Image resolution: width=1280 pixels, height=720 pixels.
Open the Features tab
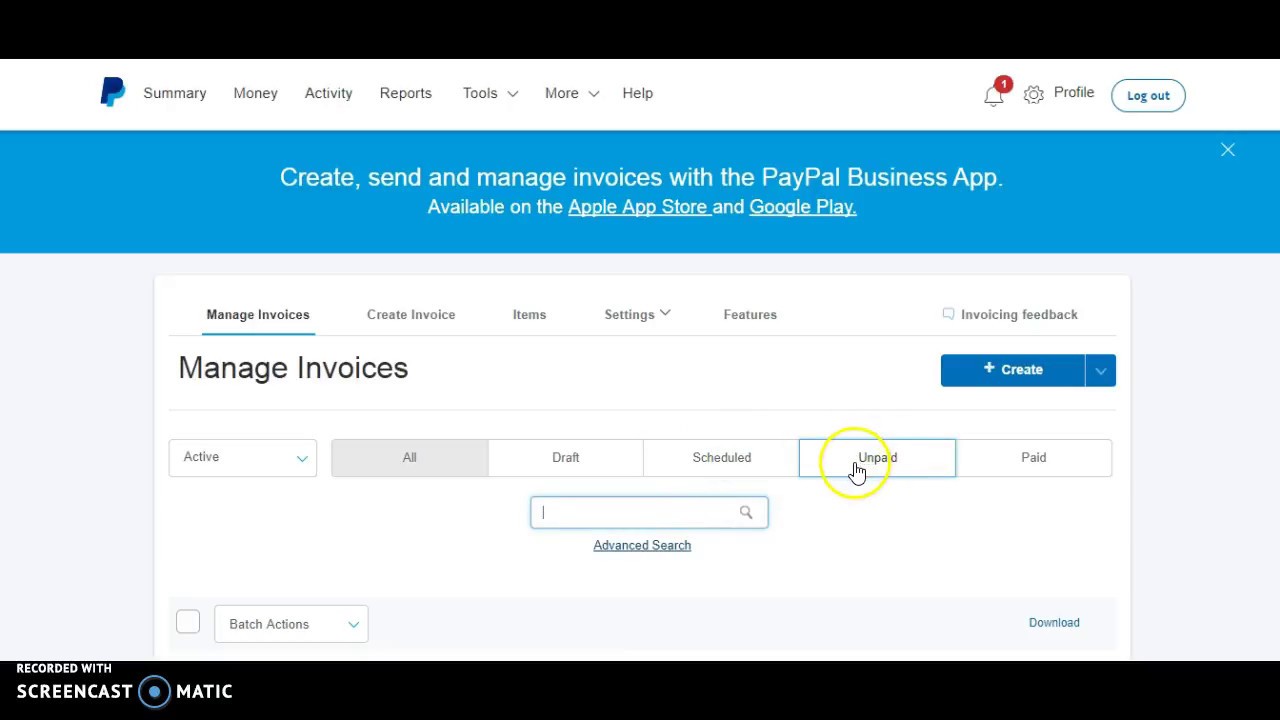pos(750,314)
